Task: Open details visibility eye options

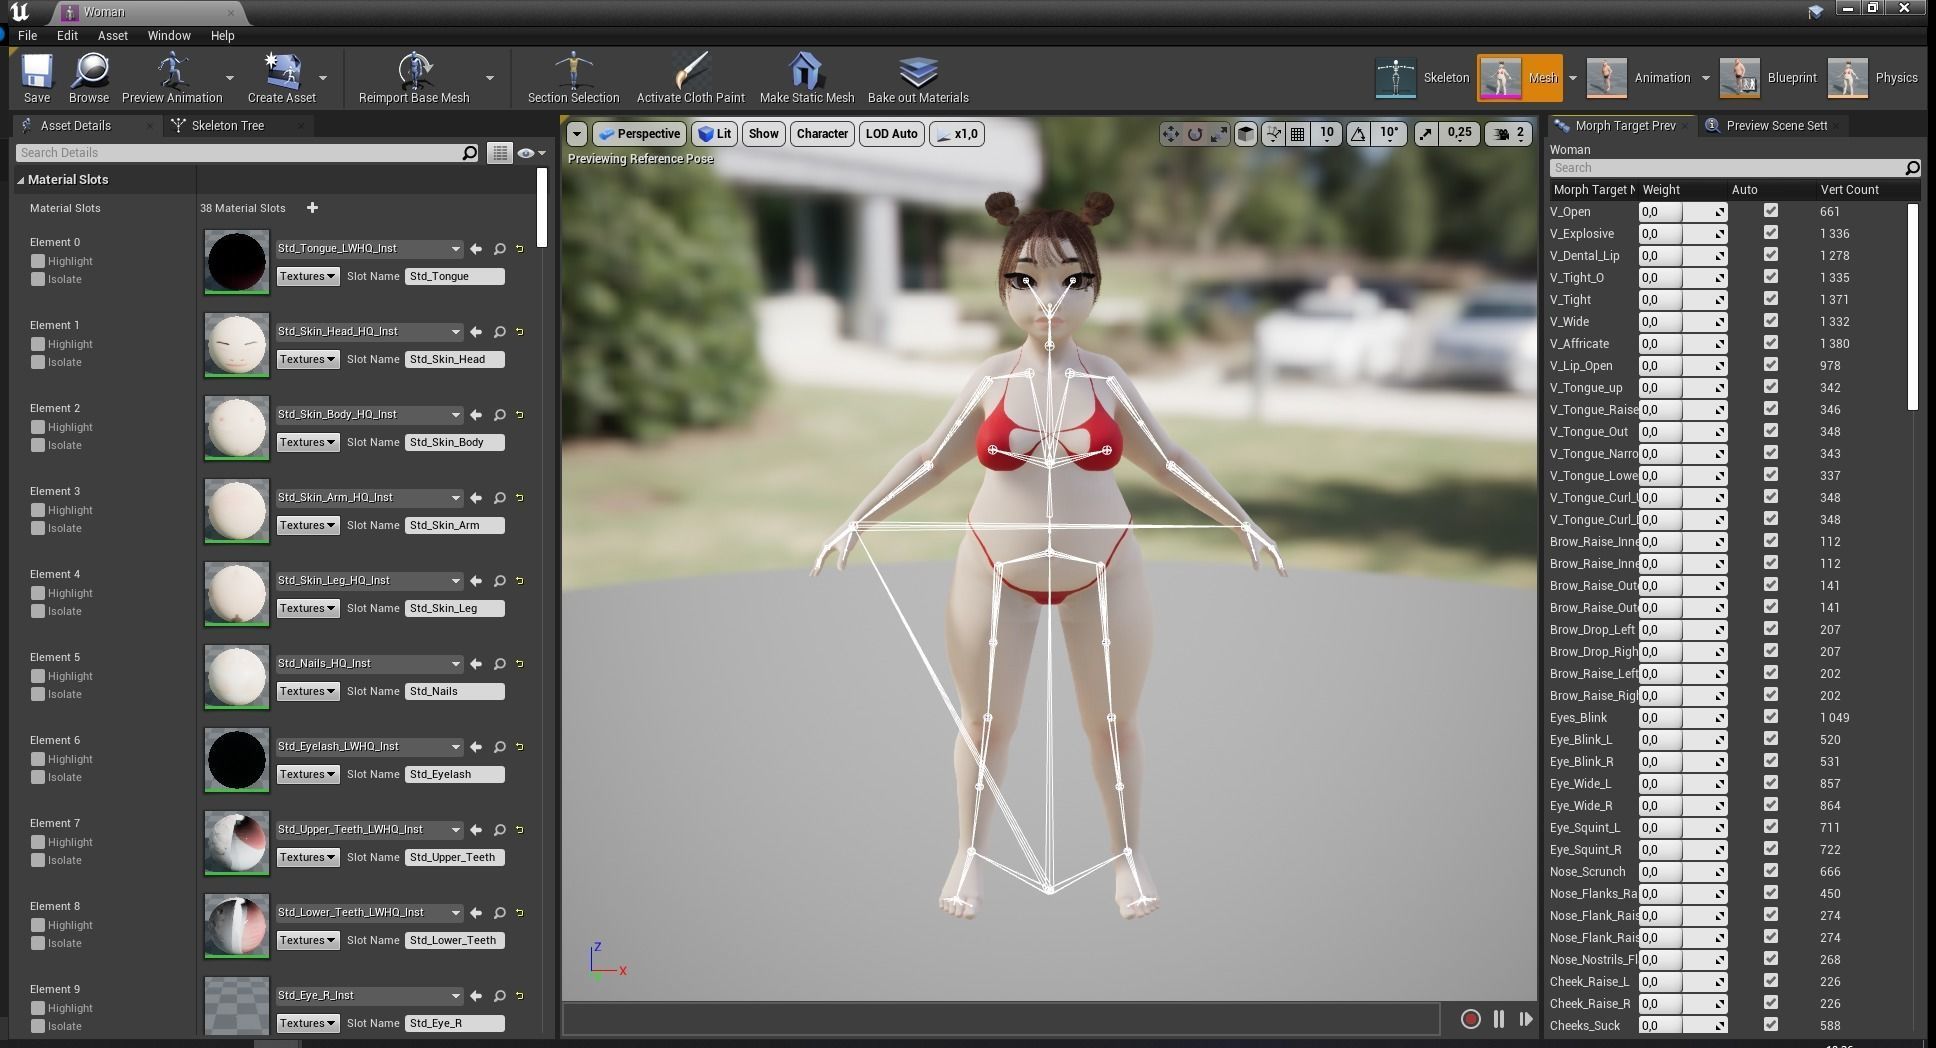Action: click(531, 153)
